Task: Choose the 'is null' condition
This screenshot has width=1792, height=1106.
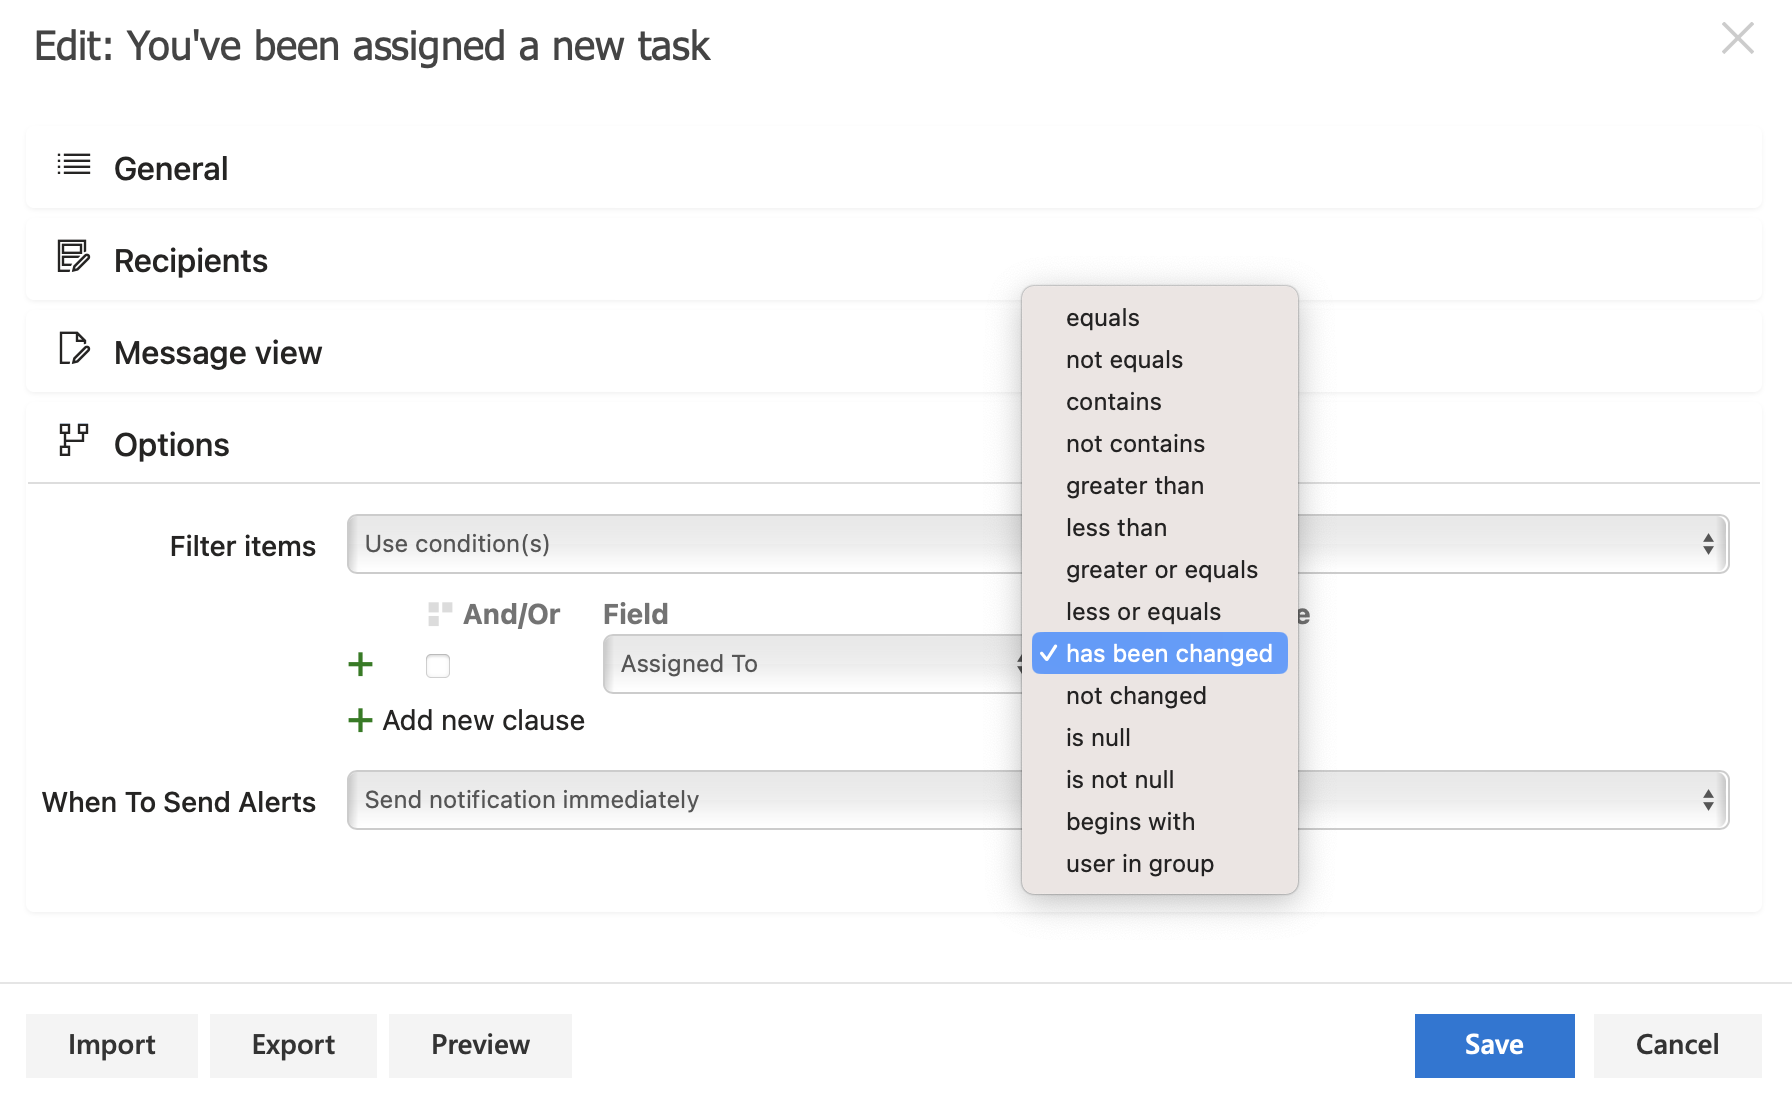Action: tap(1098, 737)
